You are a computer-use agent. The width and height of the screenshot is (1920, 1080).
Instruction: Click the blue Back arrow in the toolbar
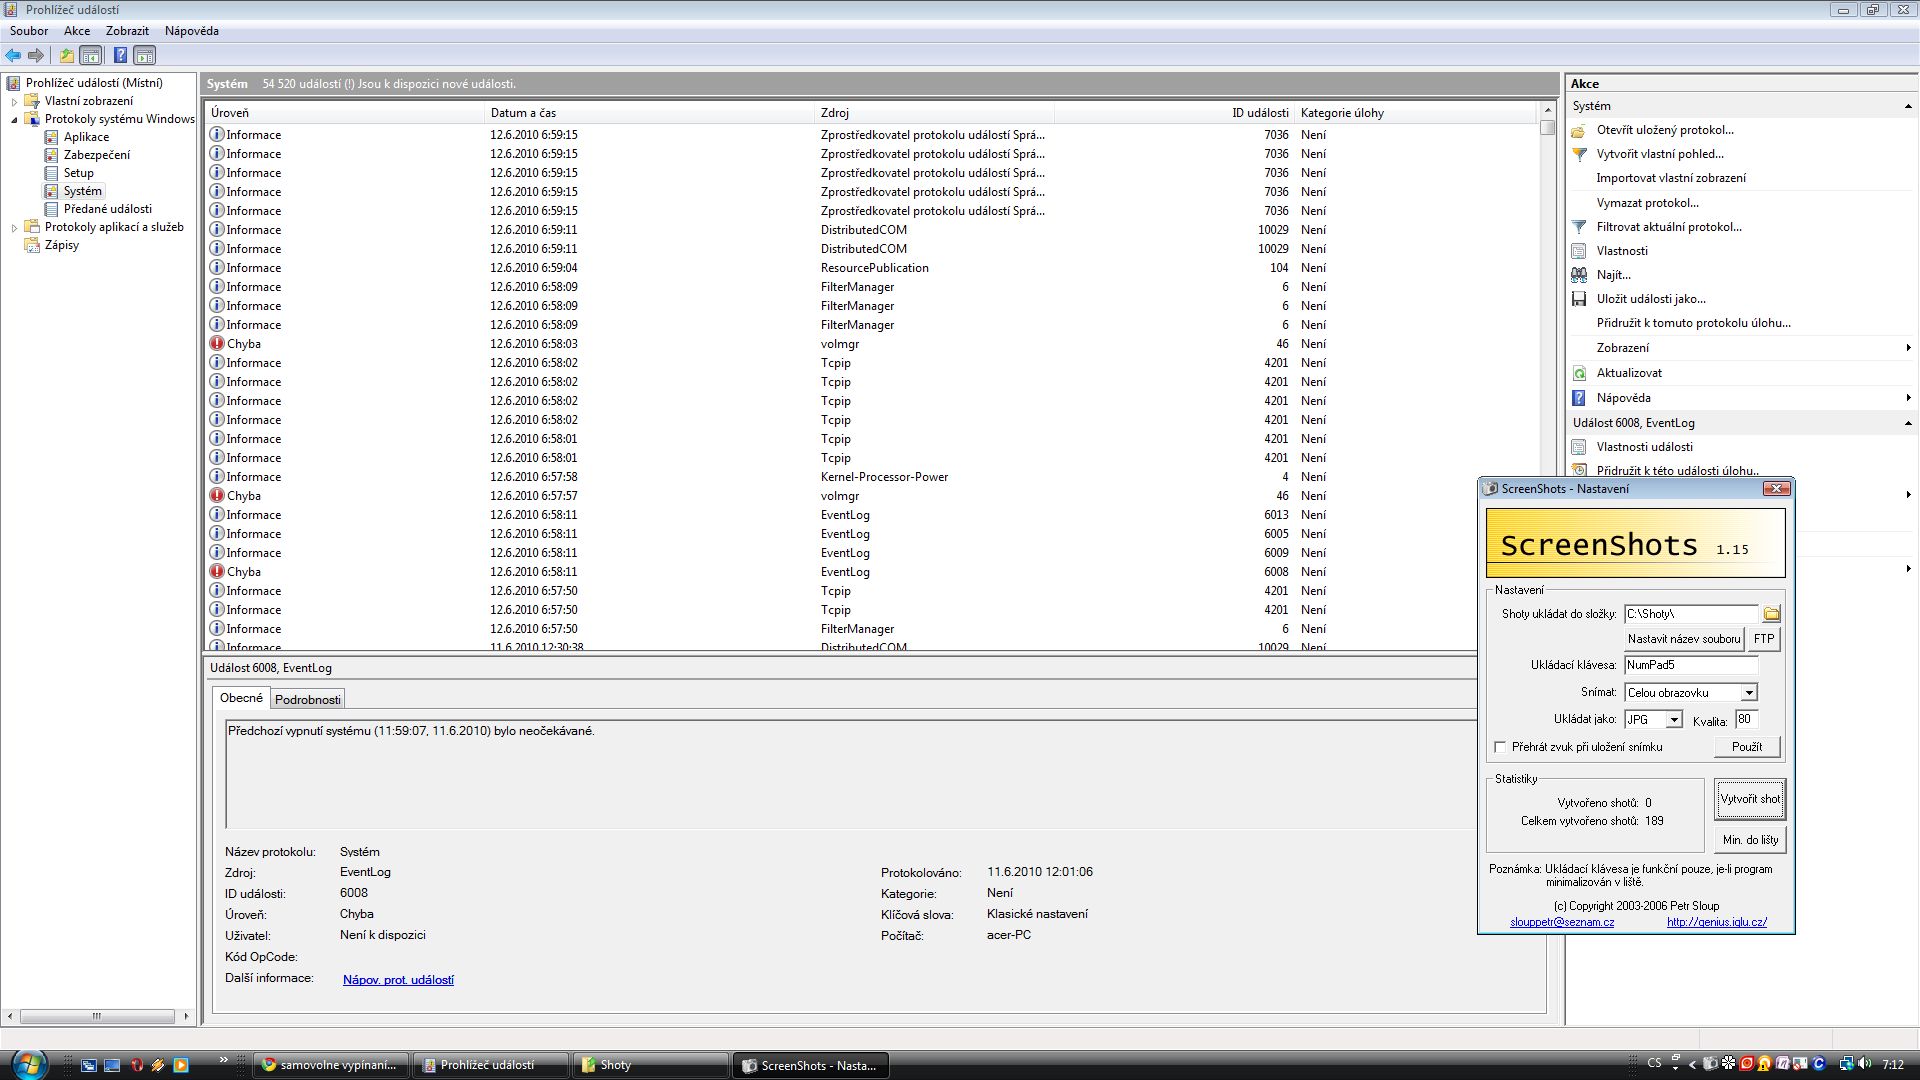pyautogui.click(x=13, y=56)
